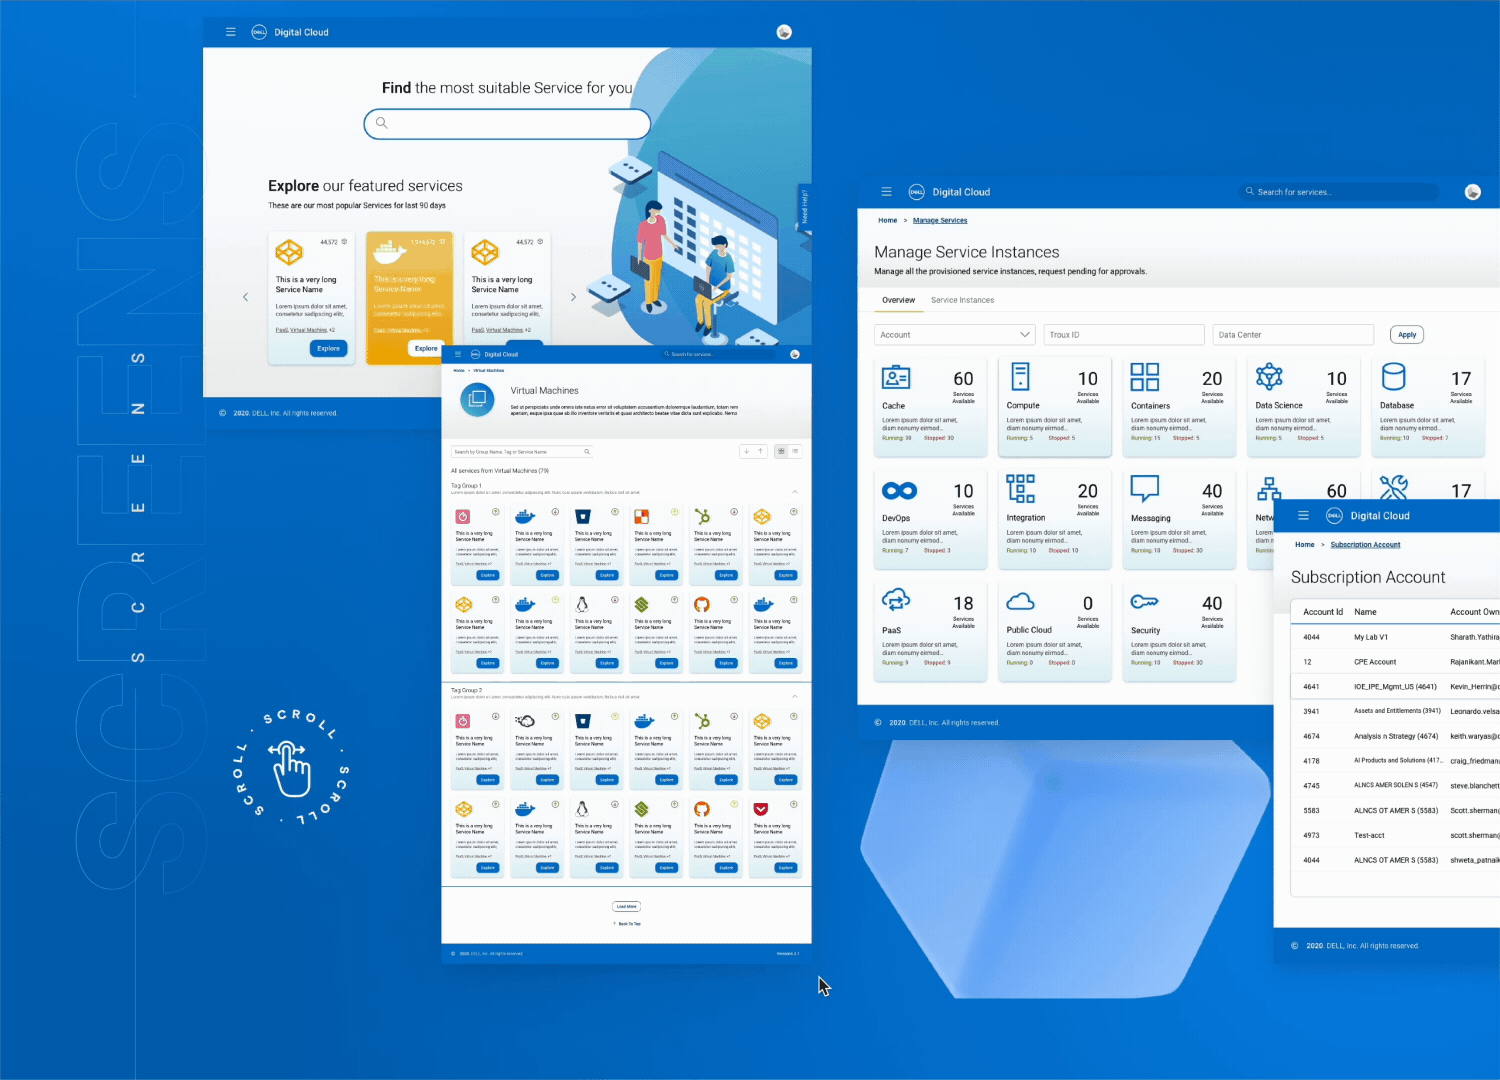Open the Cache service card icon

(896, 377)
